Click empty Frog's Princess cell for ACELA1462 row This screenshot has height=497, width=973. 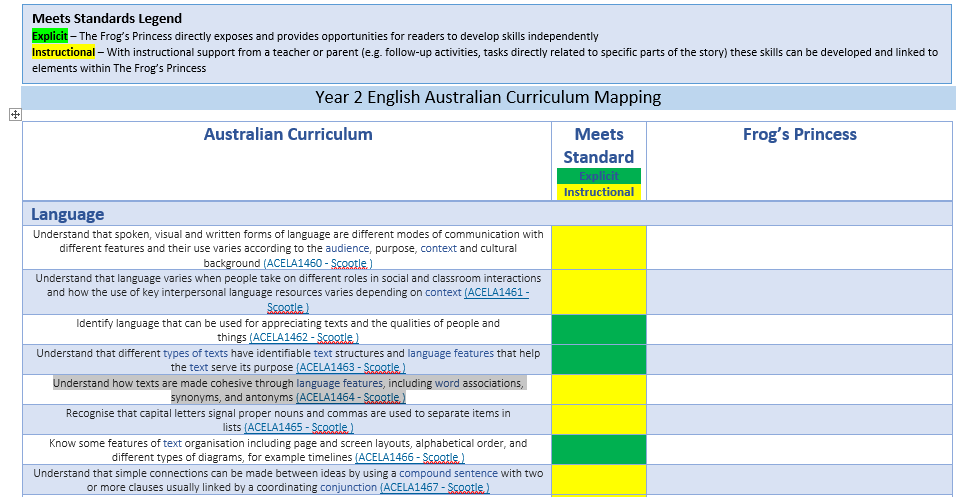pos(799,329)
